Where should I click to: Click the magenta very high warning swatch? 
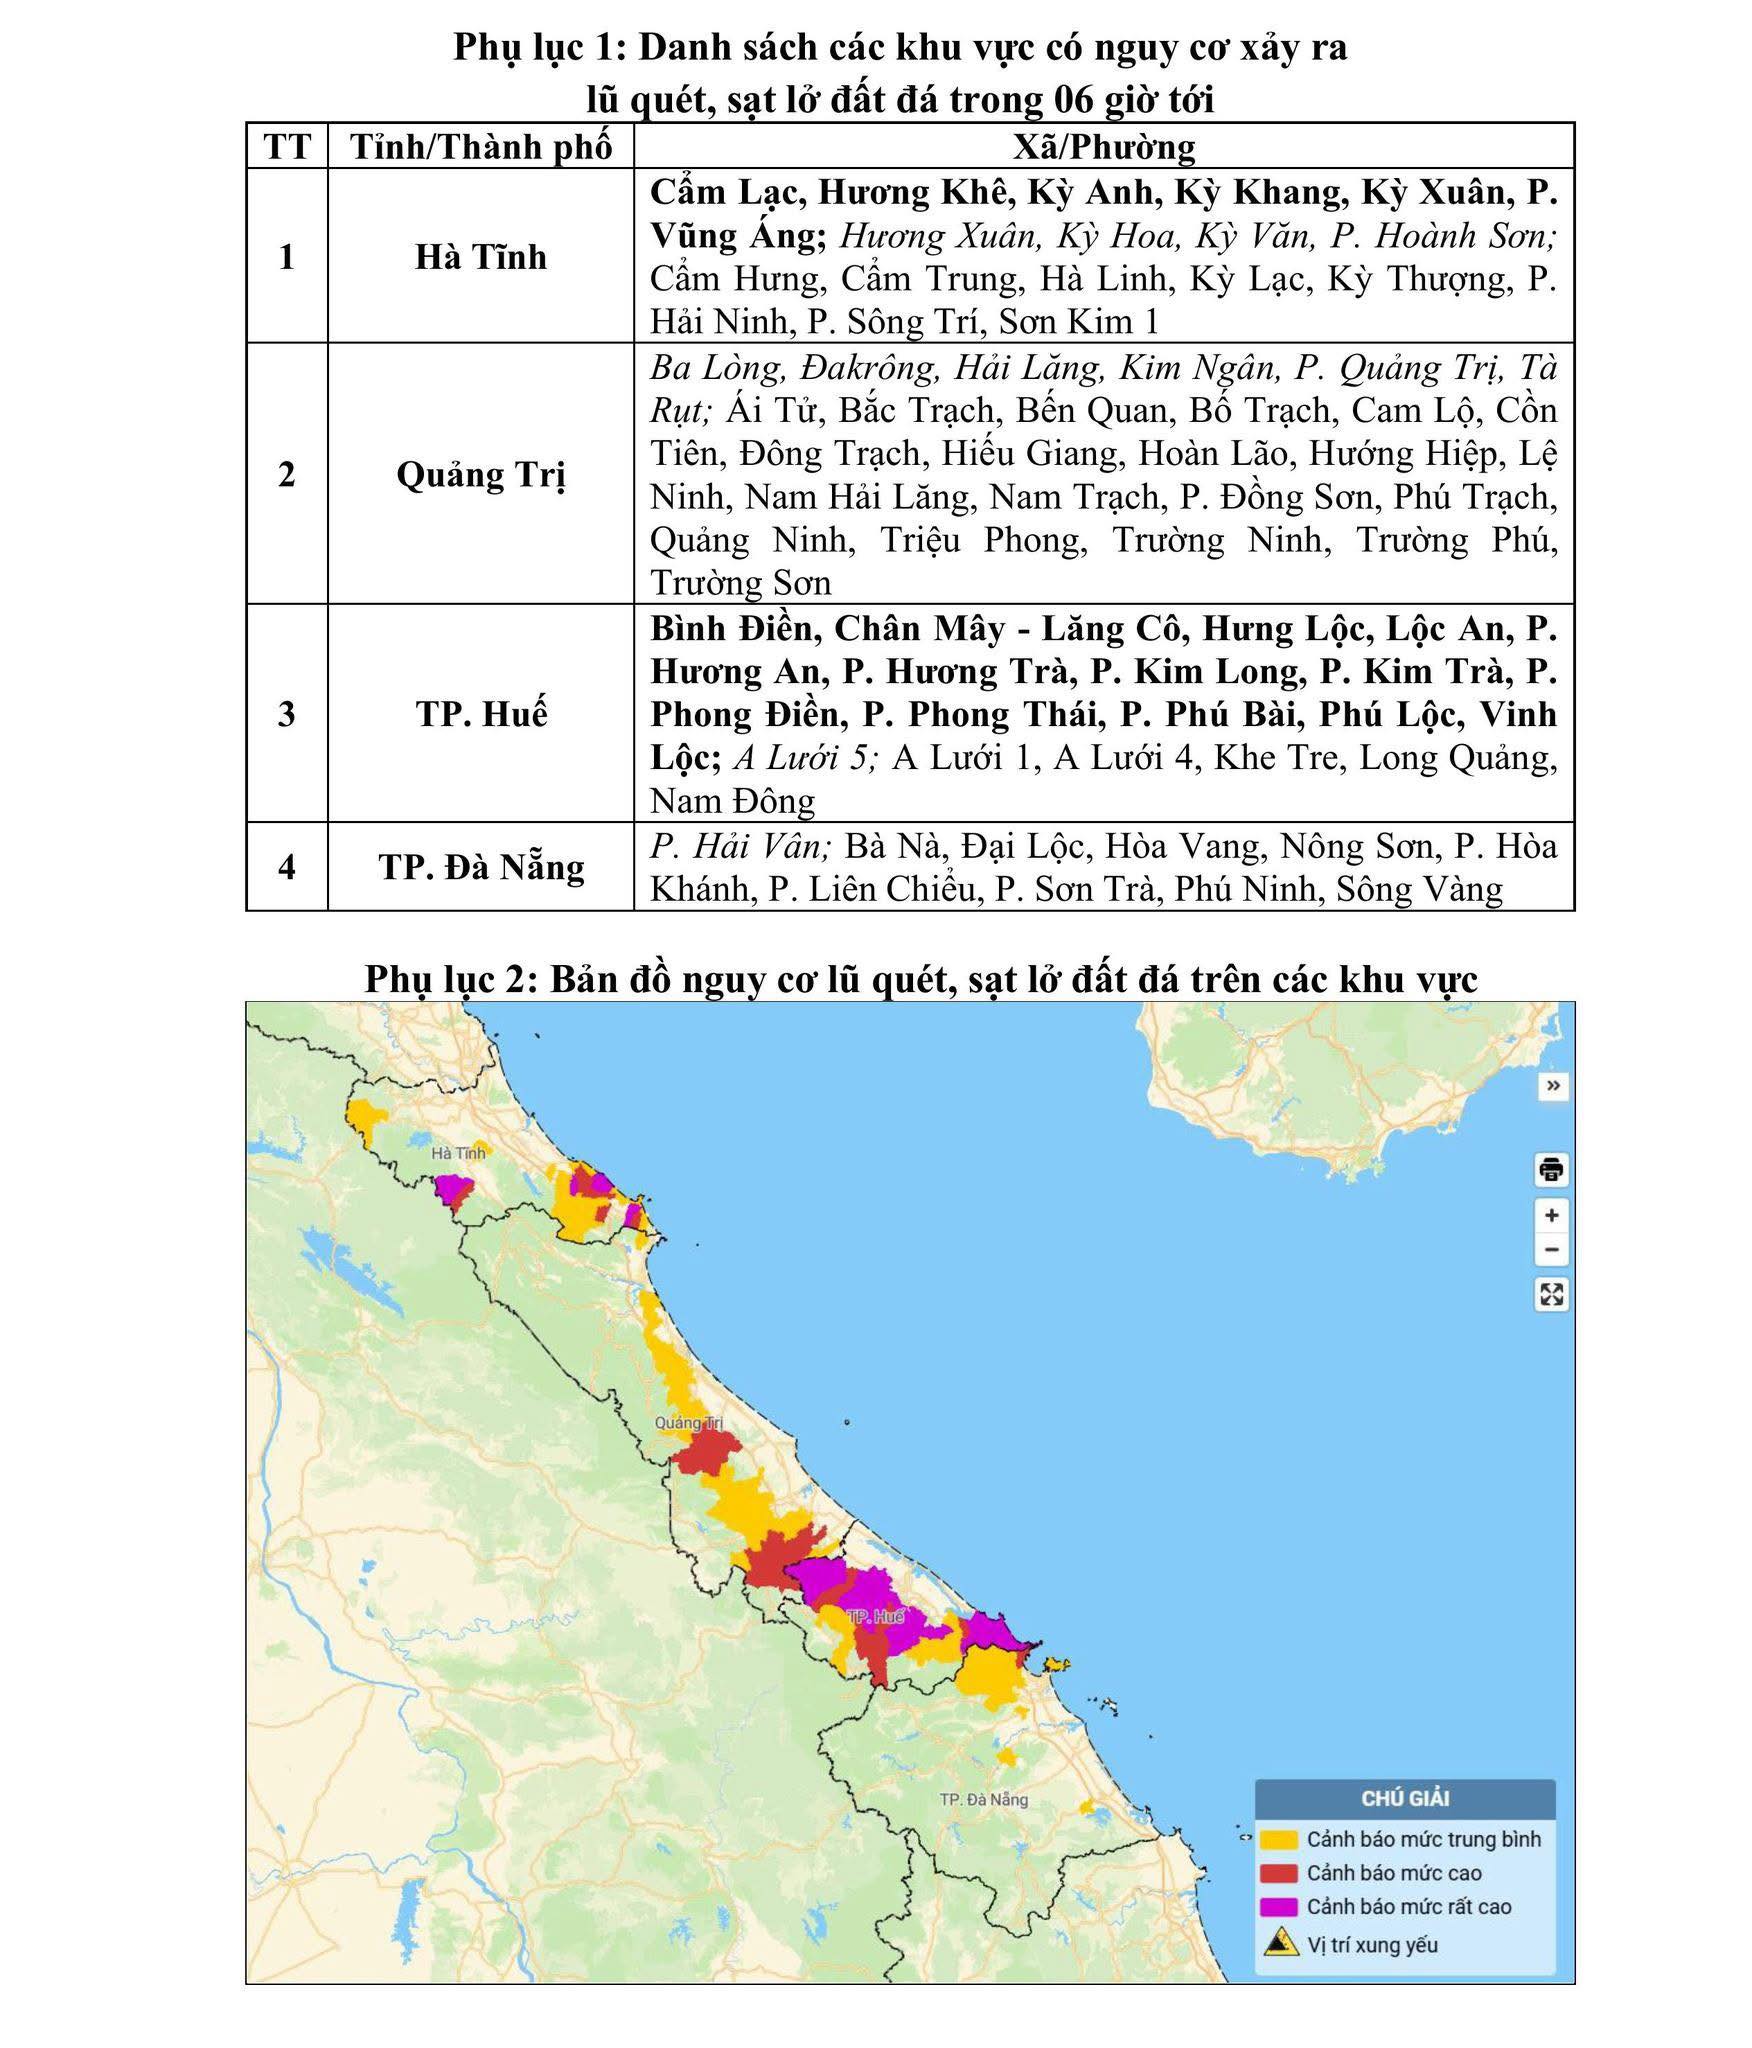click(x=1278, y=1907)
